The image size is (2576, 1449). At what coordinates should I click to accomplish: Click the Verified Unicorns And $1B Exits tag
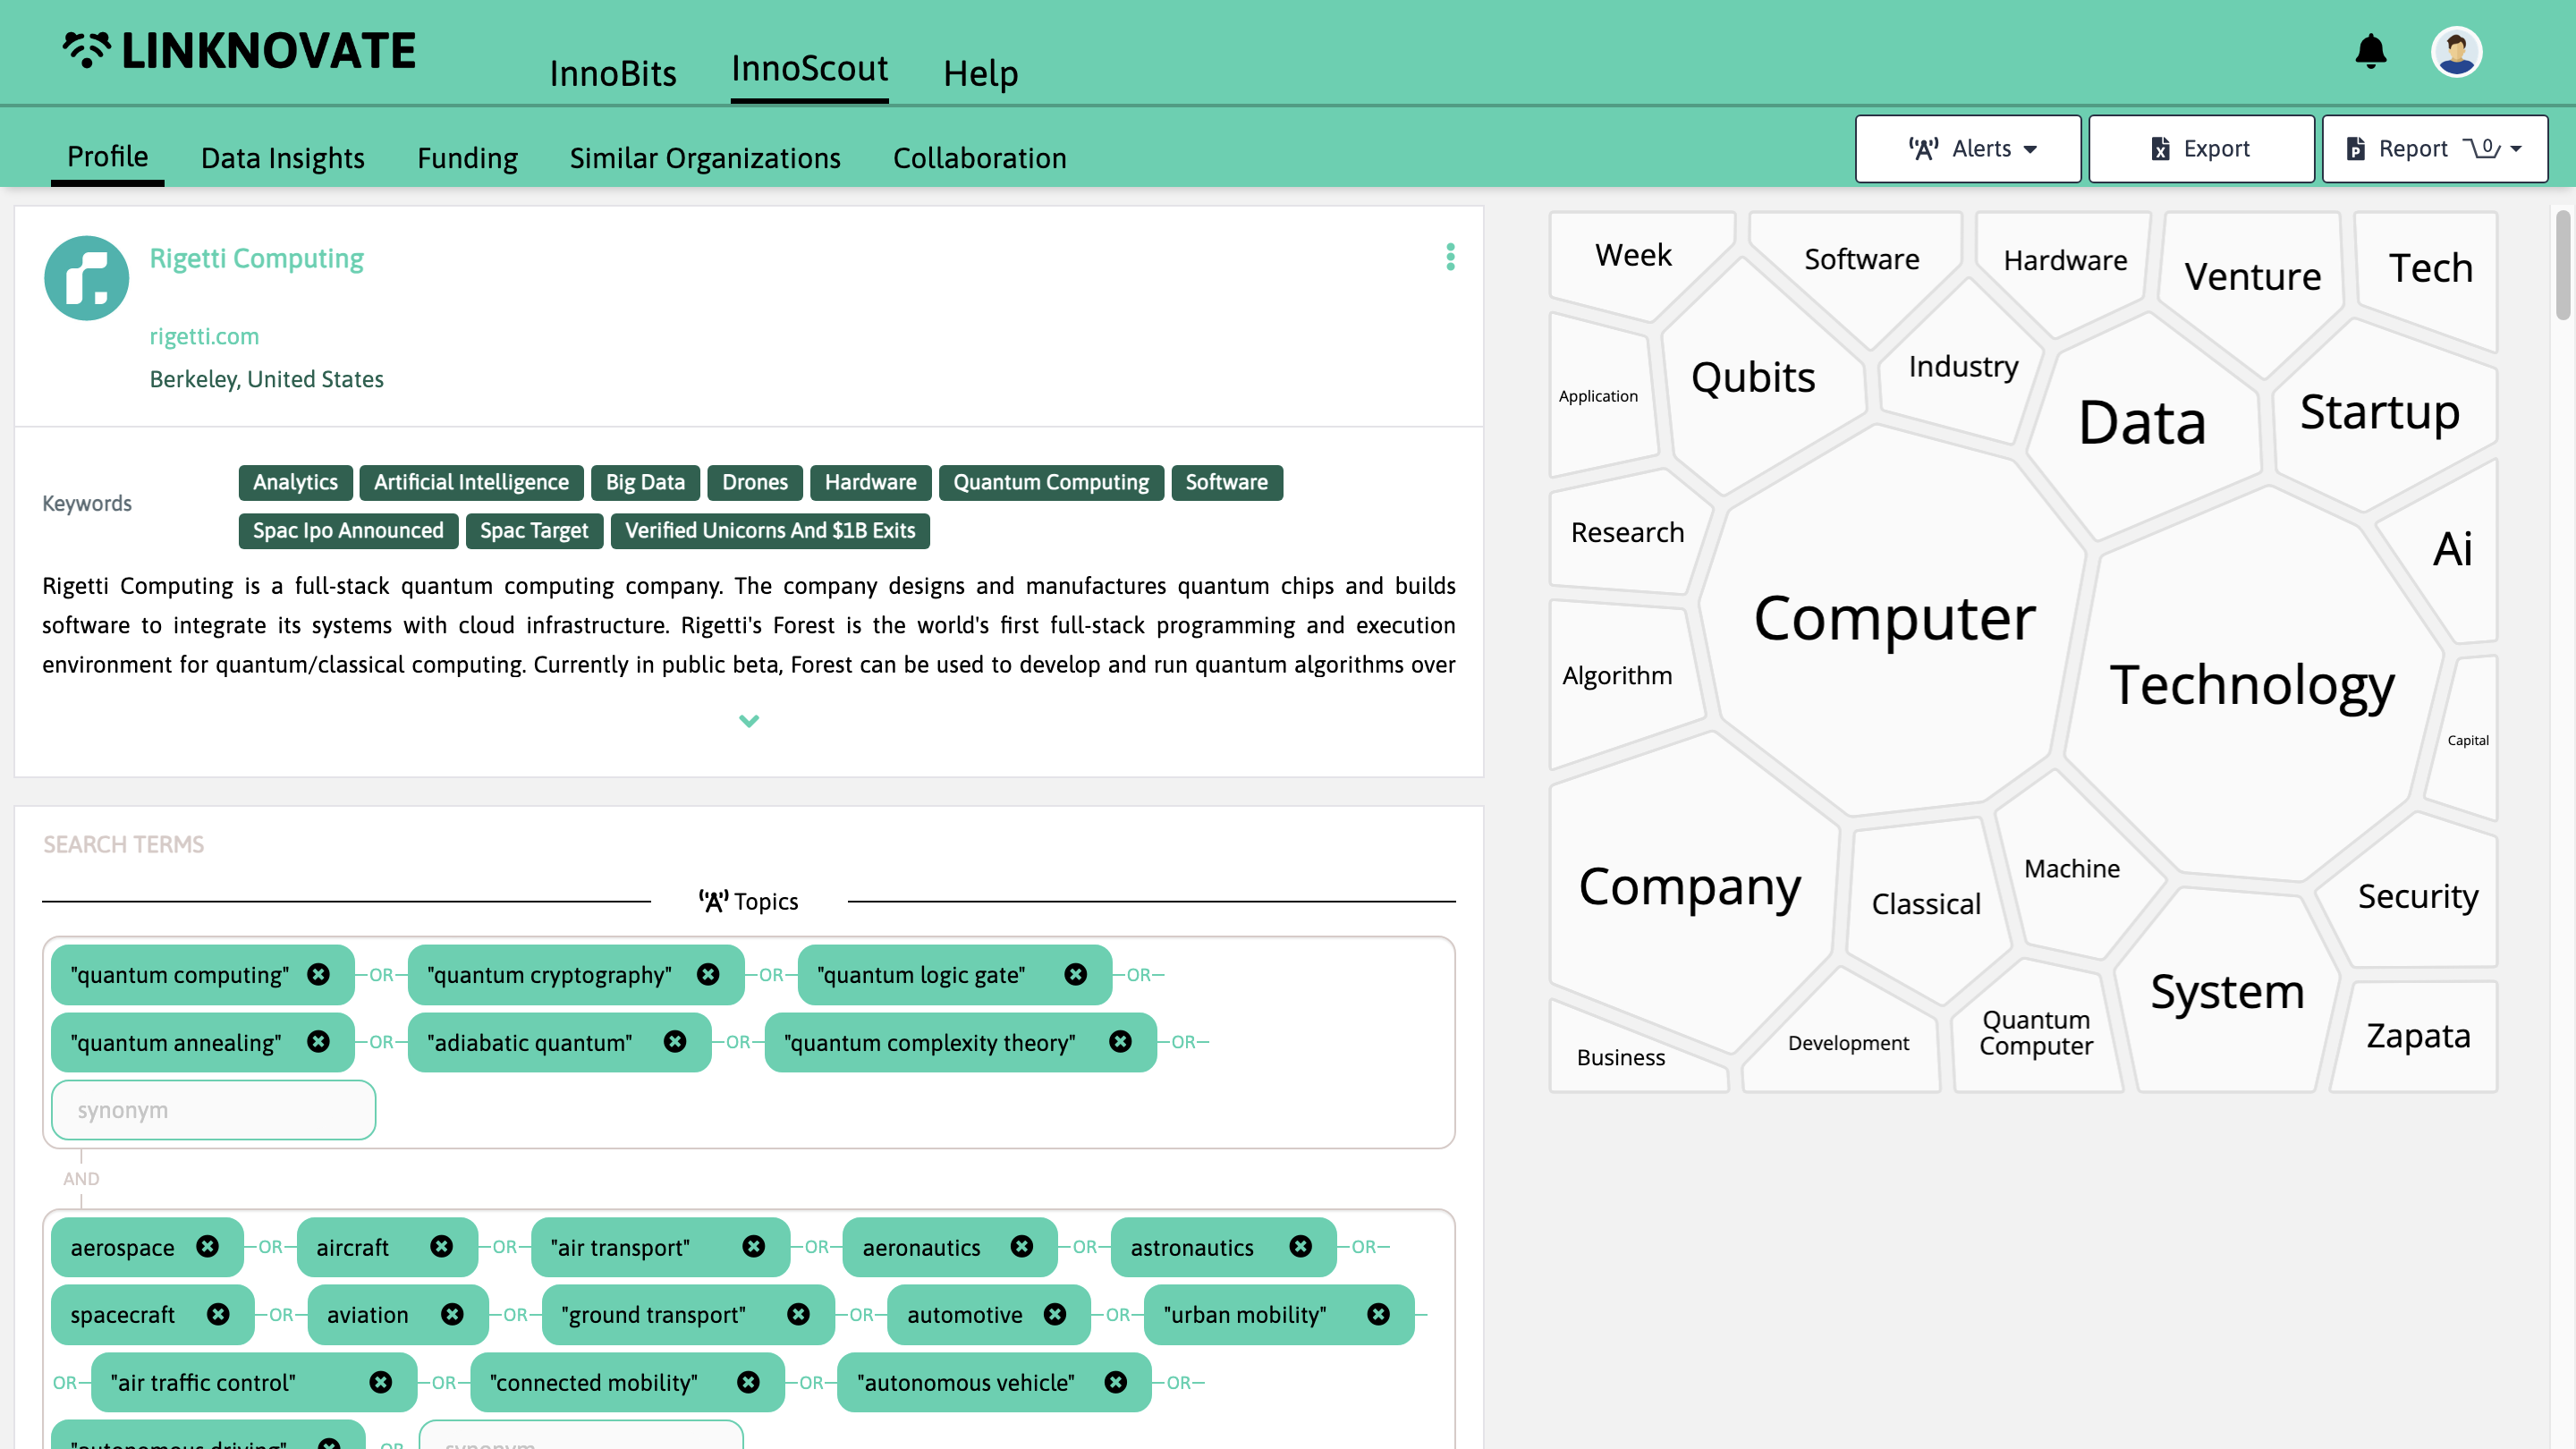[770, 530]
